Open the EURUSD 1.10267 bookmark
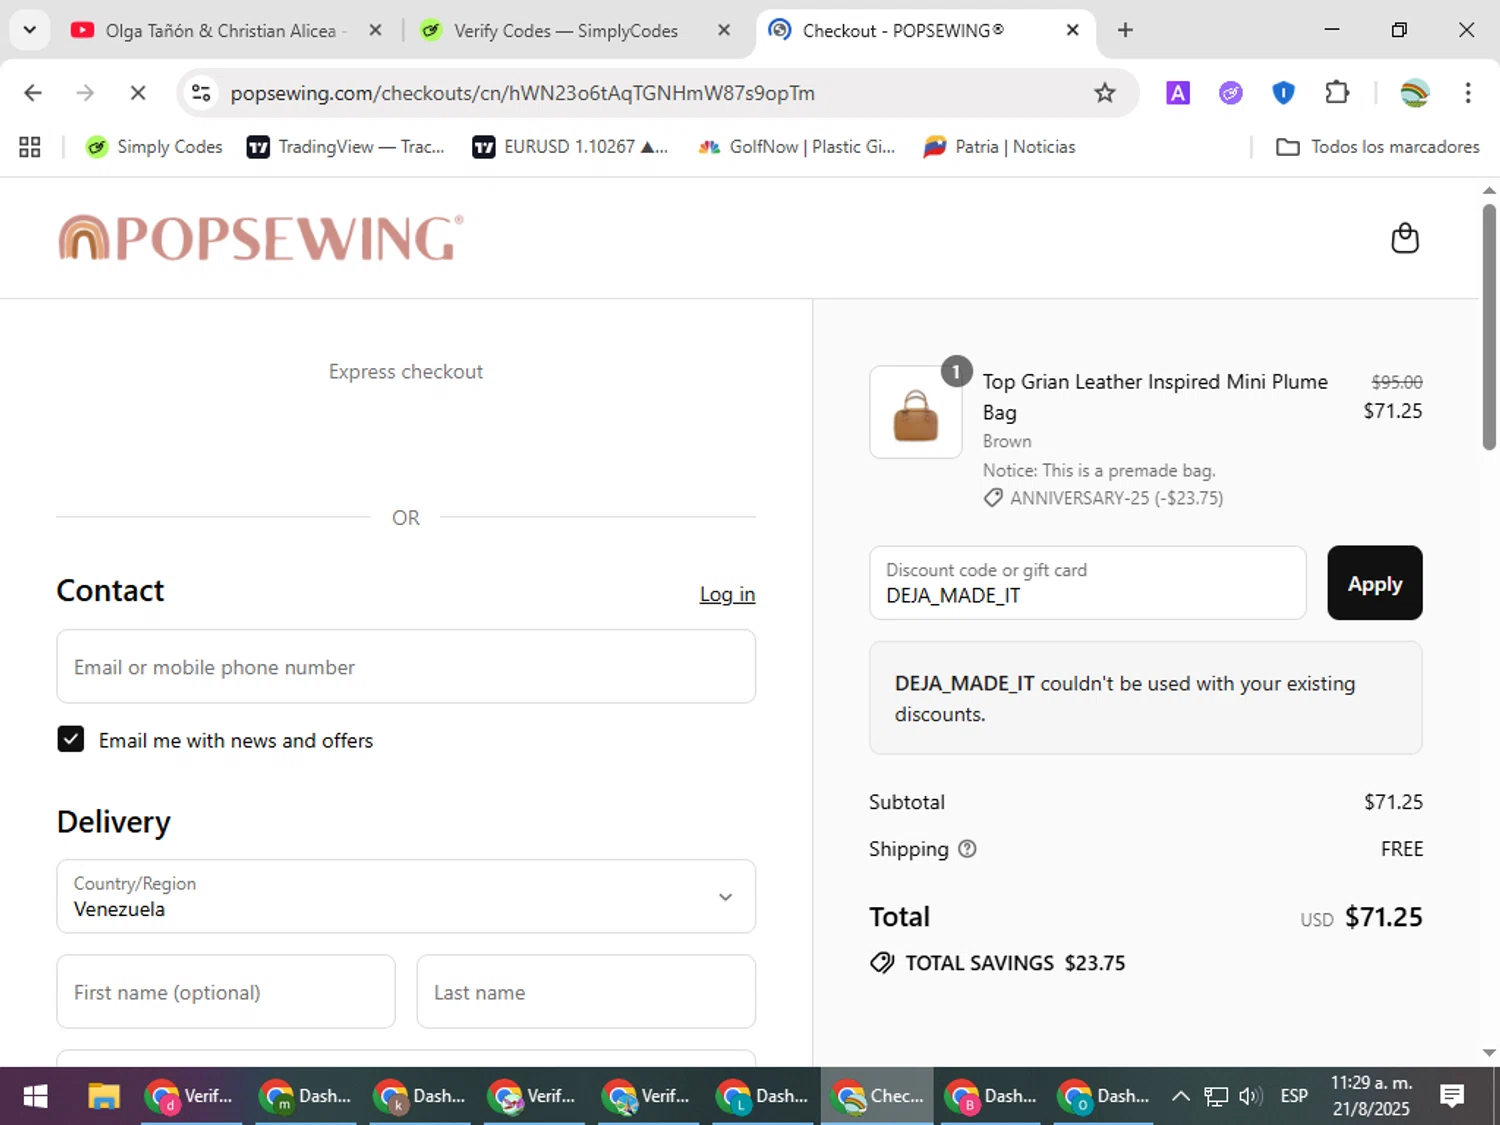Viewport: 1500px width, 1125px height. click(x=570, y=147)
